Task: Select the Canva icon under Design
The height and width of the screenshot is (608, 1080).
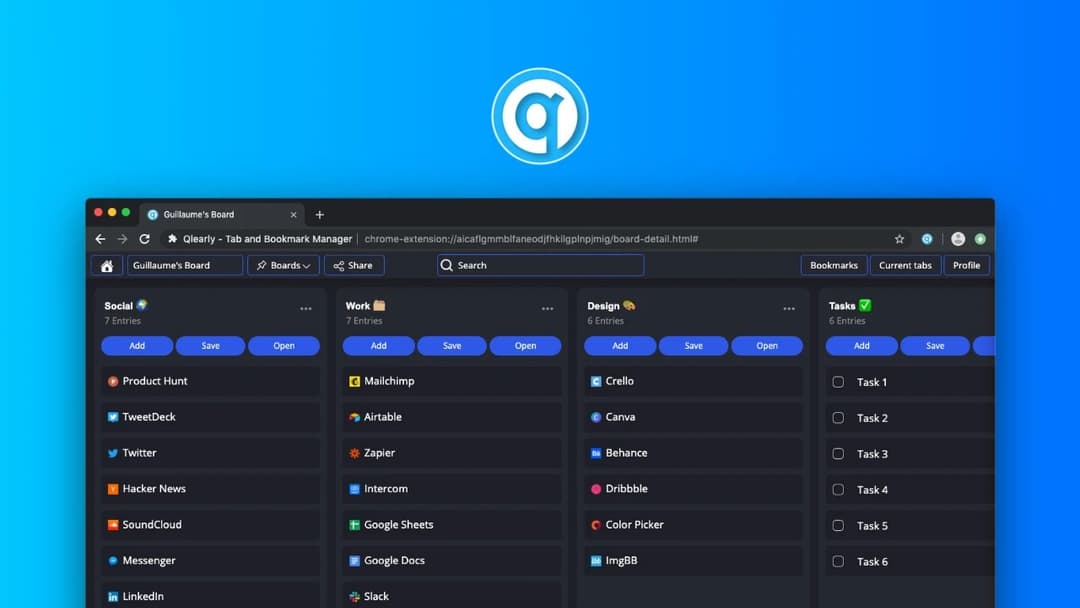Action: [x=595, y=417]
